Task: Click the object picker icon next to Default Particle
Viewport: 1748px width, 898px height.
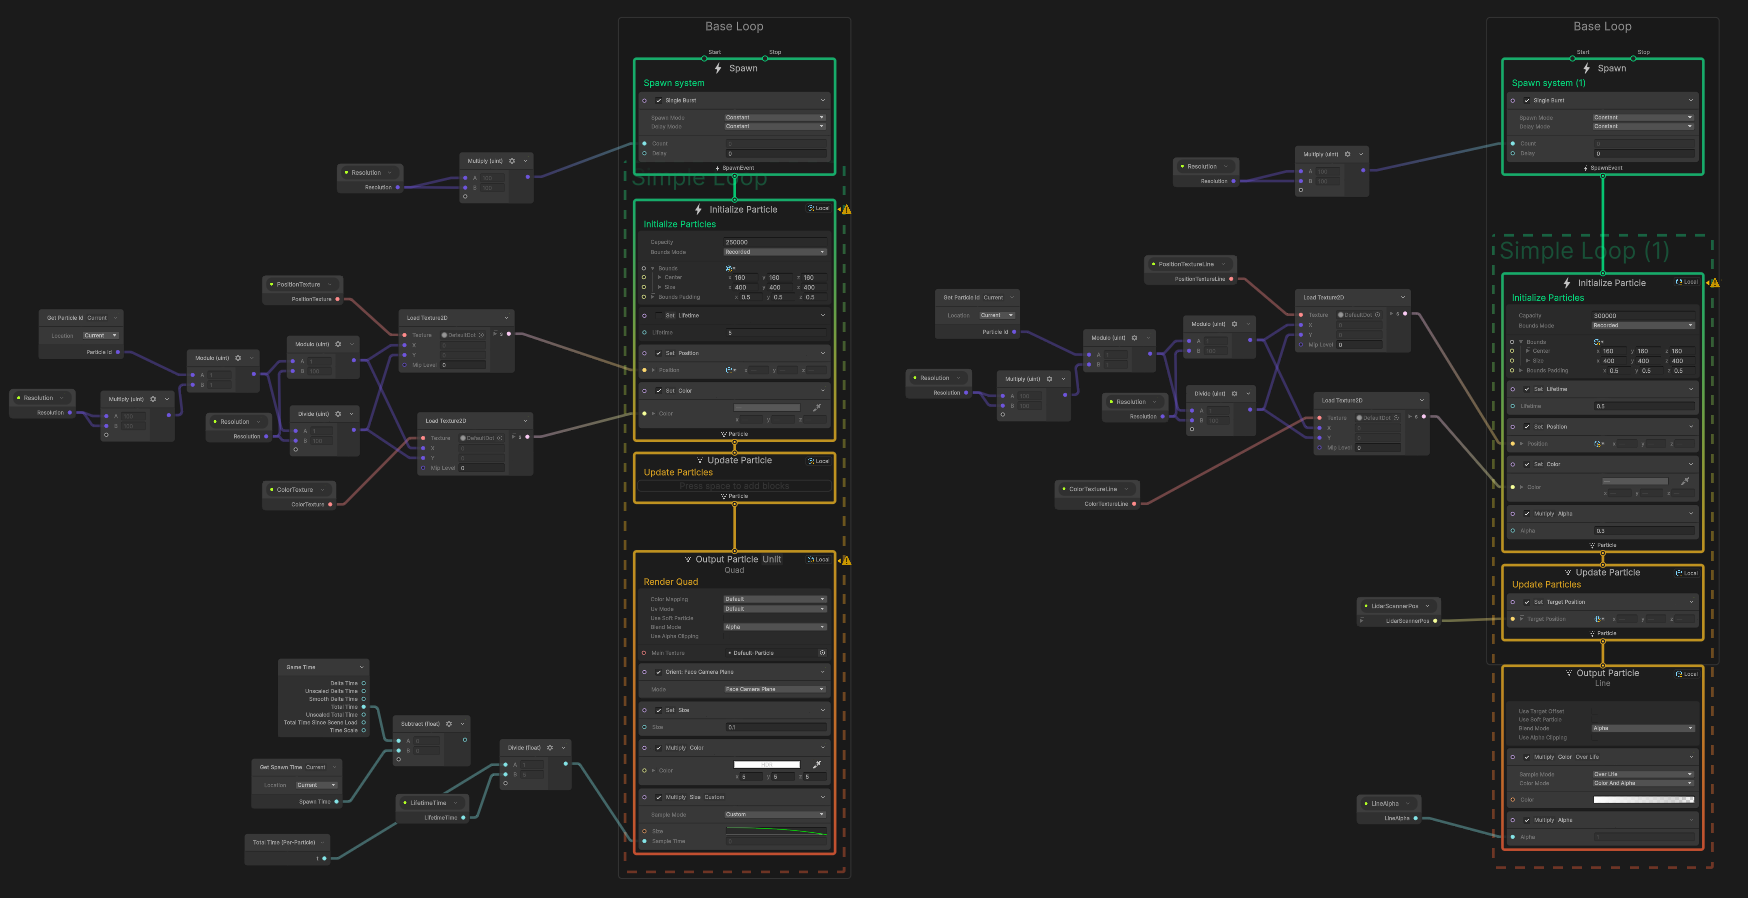Action: [822, 653]
